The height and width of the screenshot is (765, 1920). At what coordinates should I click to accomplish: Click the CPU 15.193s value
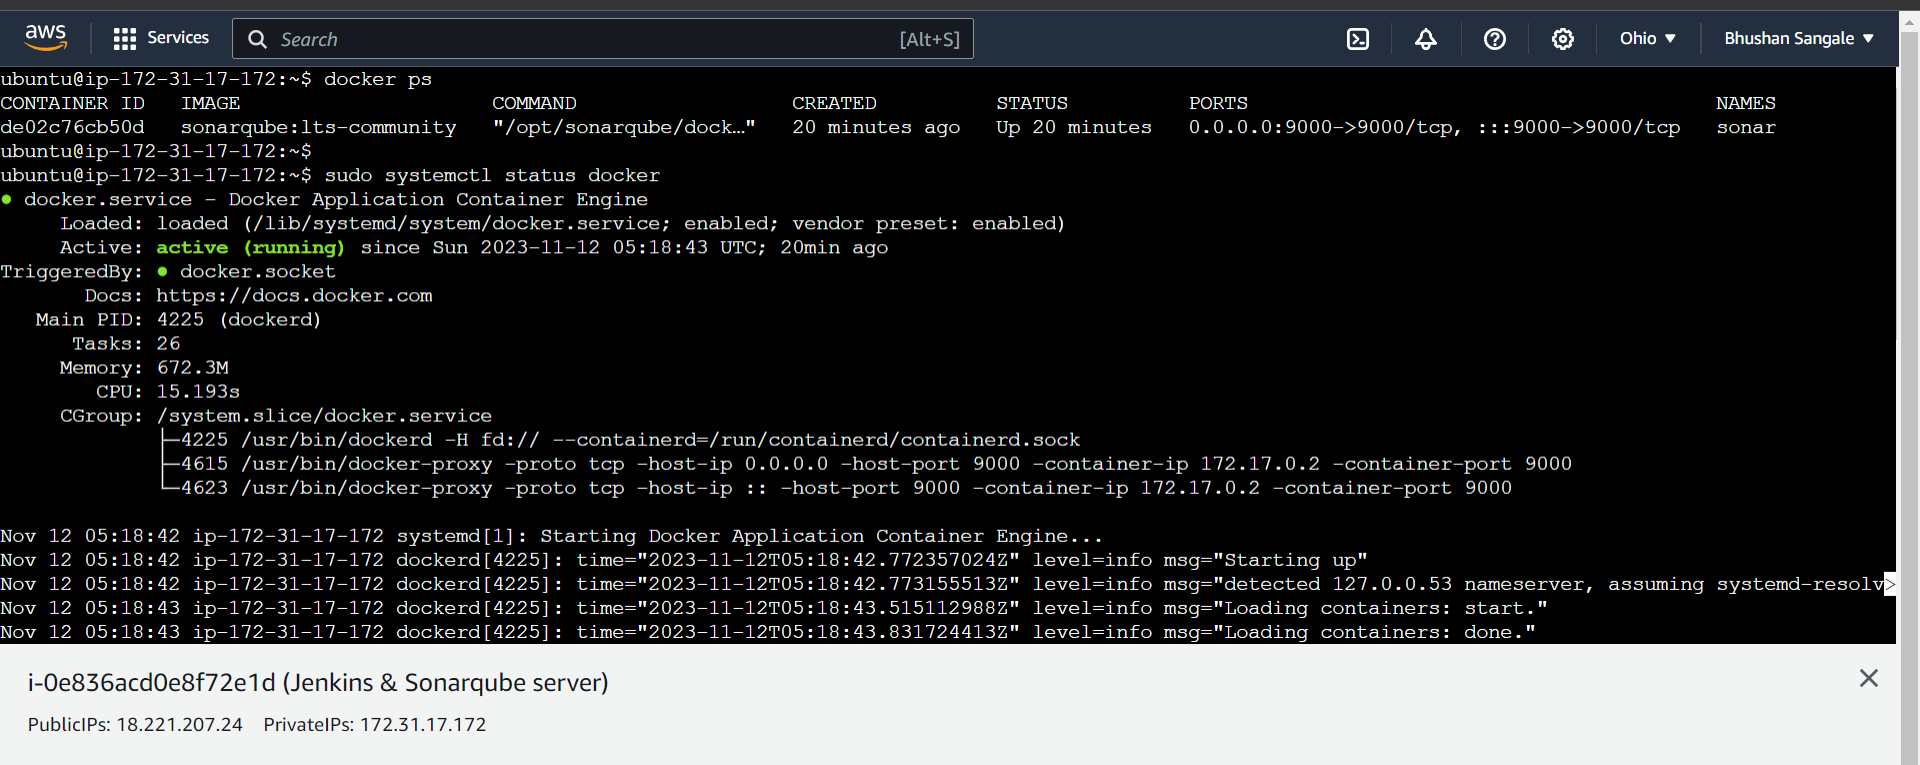point(198,392)
